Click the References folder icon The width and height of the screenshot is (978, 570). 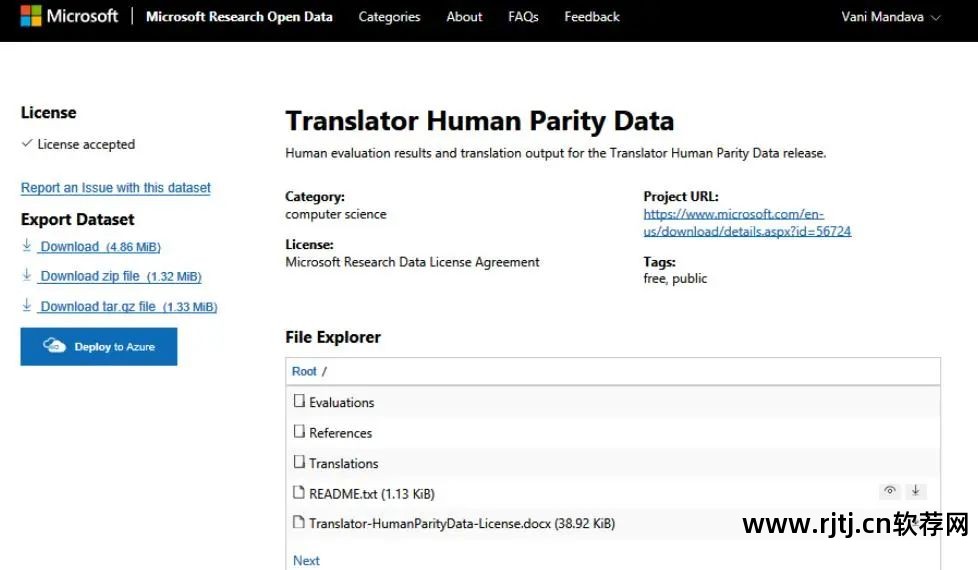pos(299,432)
